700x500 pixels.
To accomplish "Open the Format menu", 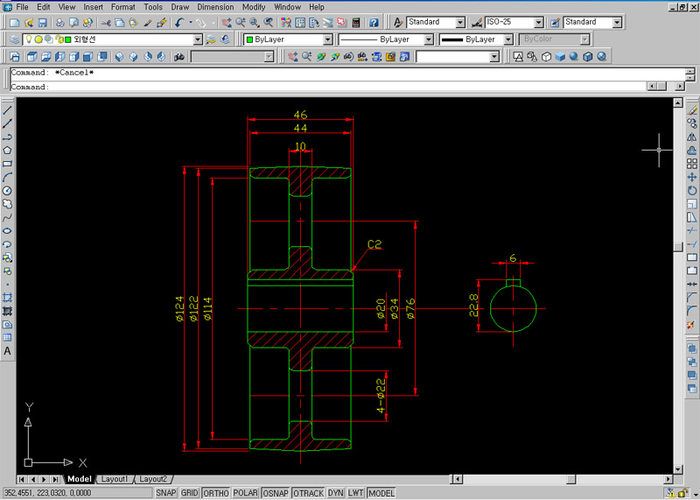I will pyautogui.click(x=123, y=7).
